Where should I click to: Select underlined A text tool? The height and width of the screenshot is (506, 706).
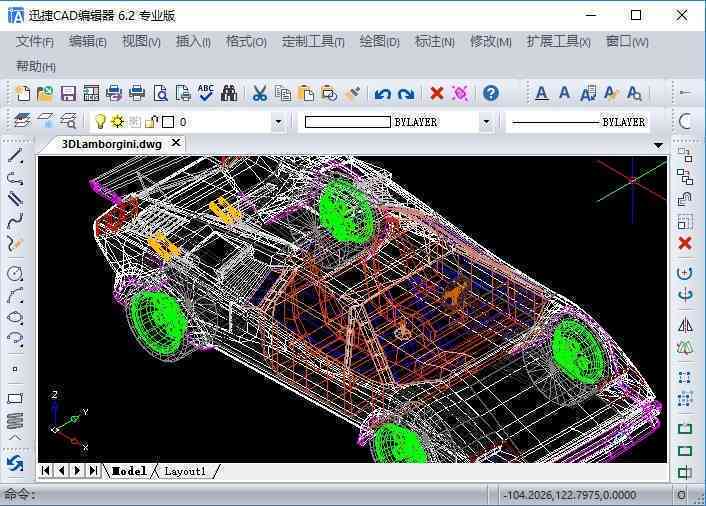(x=542, y=93)
